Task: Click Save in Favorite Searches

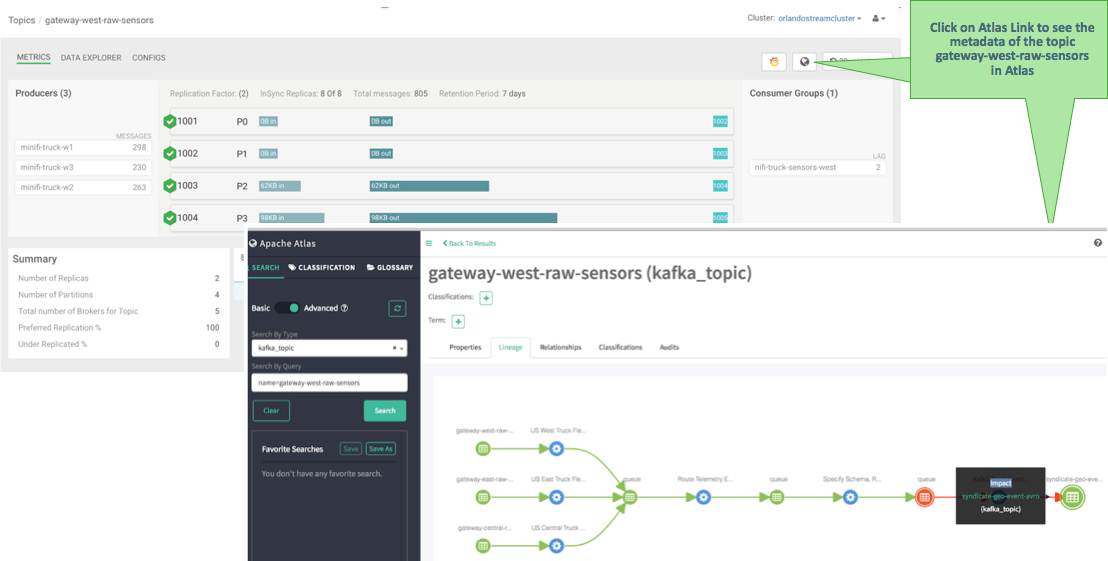Action: point(350,449)
